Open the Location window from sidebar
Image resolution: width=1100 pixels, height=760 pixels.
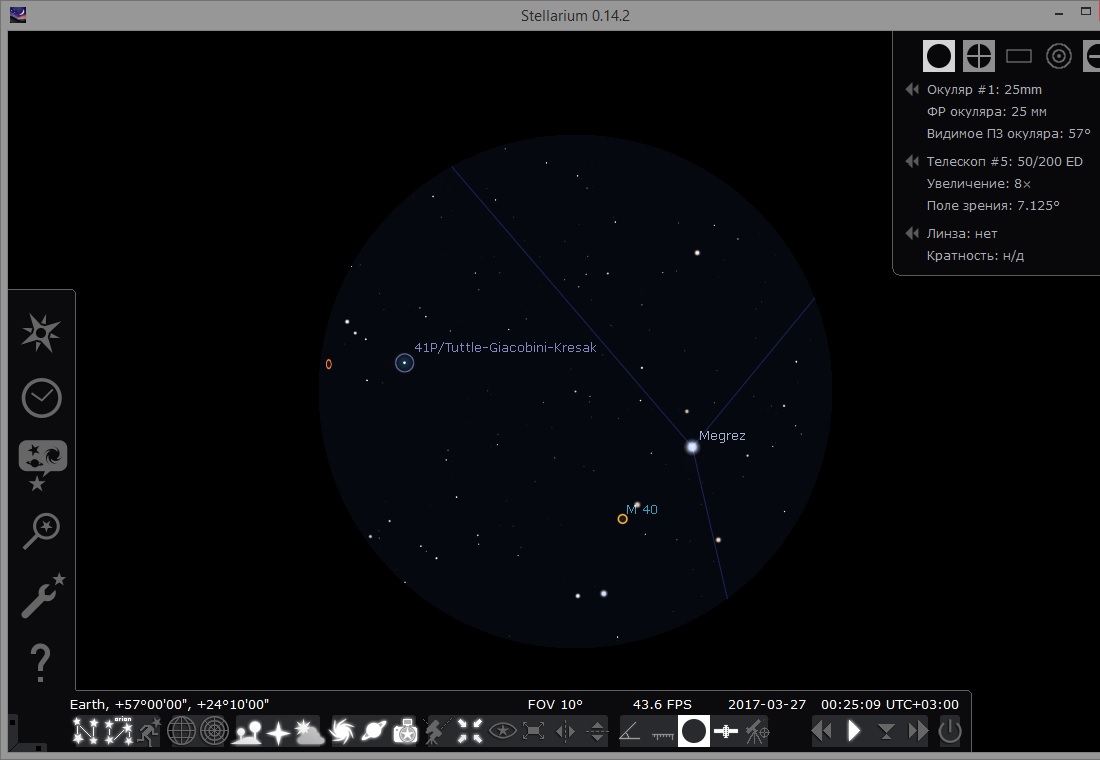pos(41,333)
